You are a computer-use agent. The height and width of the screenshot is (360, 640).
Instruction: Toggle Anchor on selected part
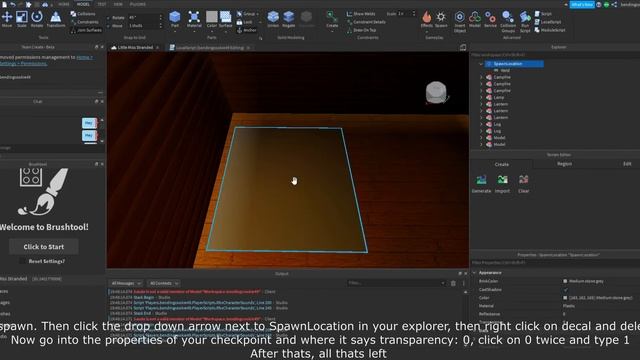click(247, 30)
